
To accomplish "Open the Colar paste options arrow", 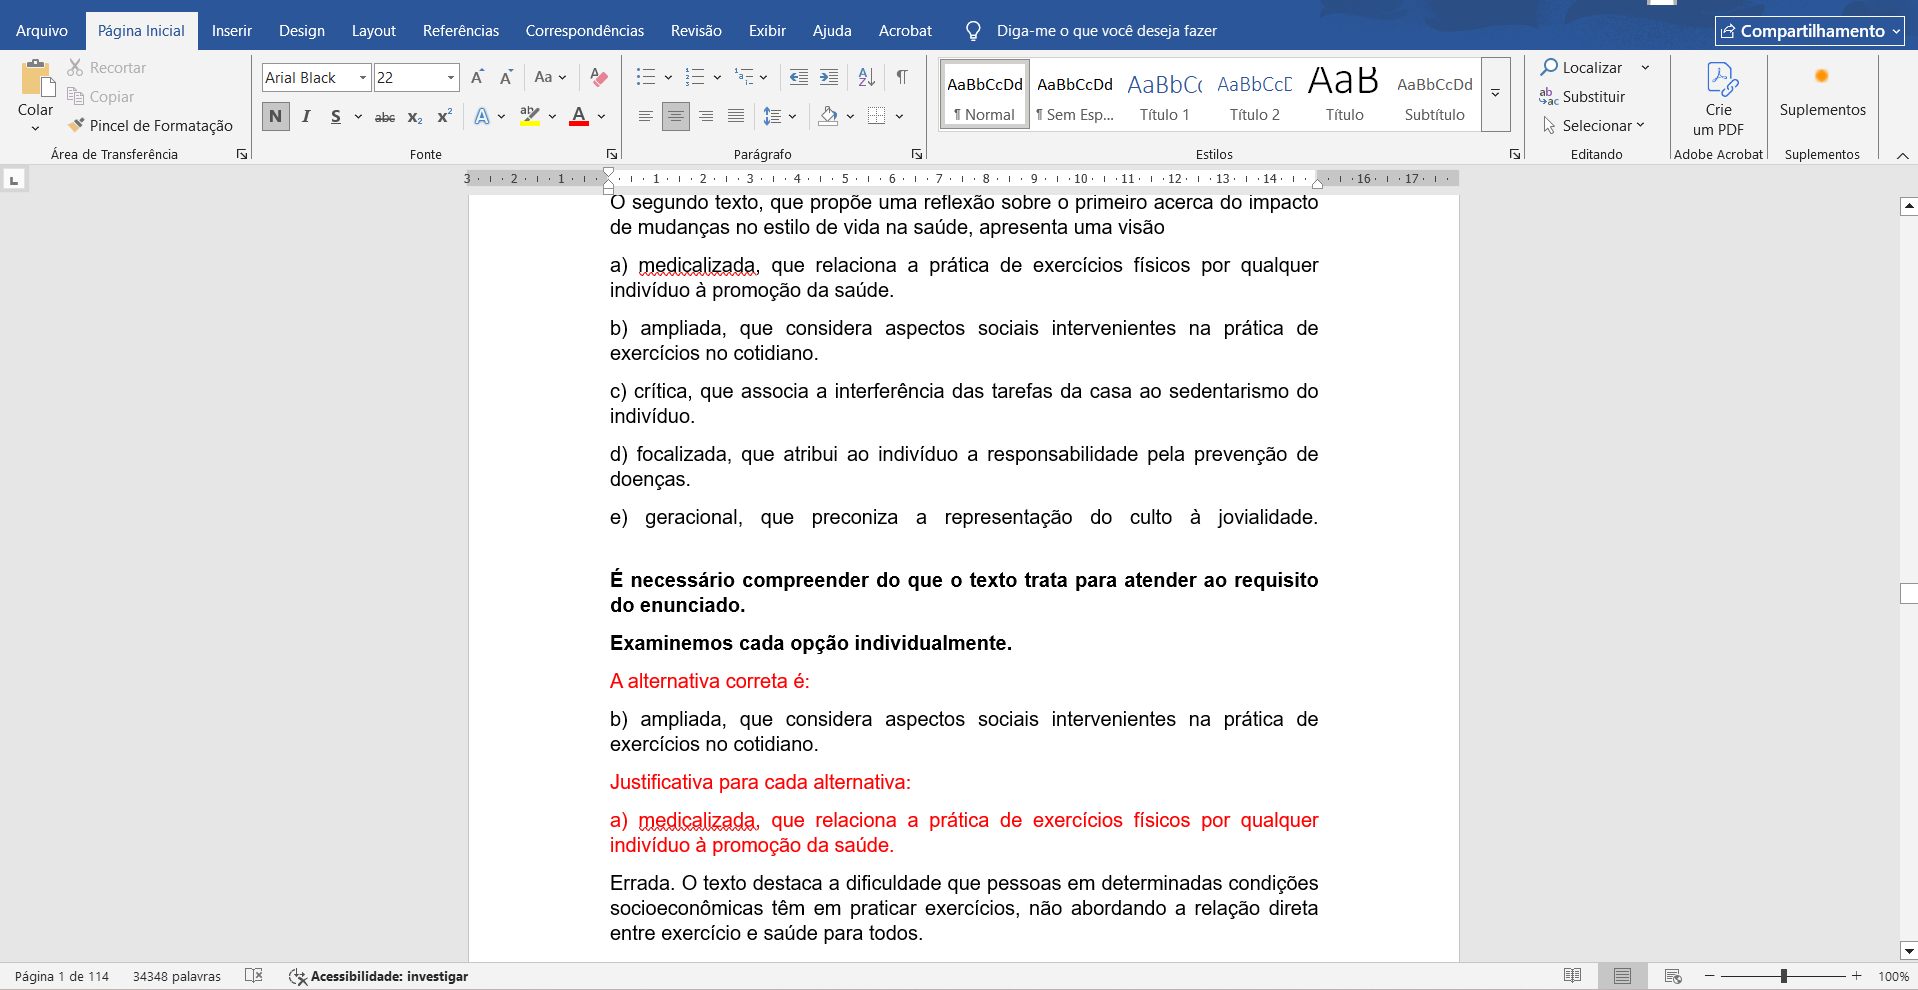I will pos(35,128).
